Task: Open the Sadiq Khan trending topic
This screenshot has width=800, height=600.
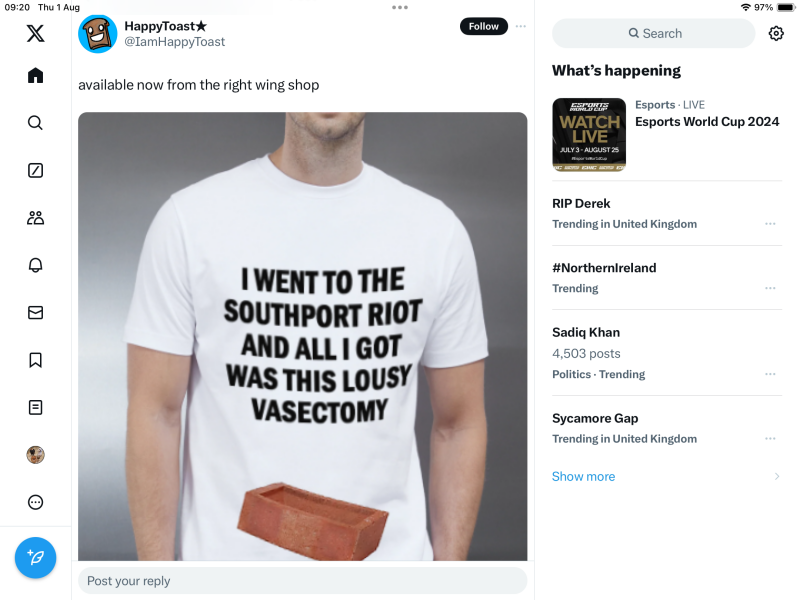Action: tap(586, 332)
